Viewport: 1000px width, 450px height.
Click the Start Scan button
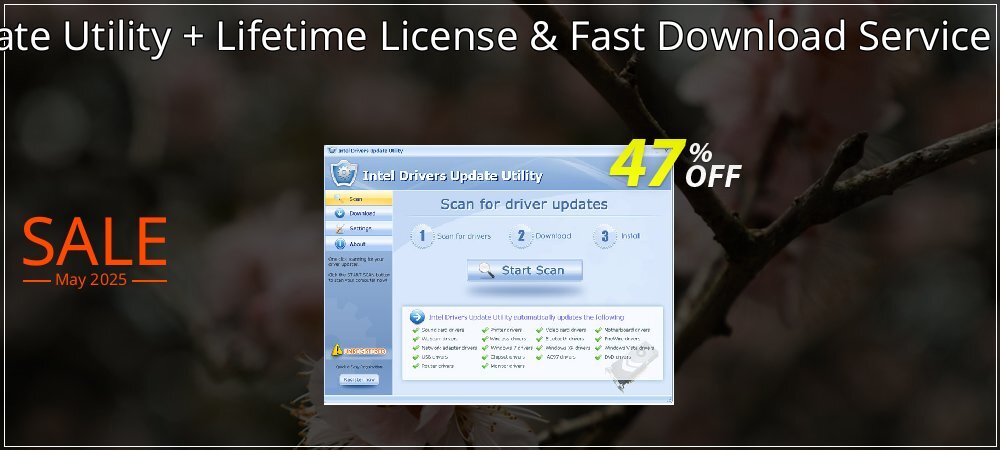point(524,270)
